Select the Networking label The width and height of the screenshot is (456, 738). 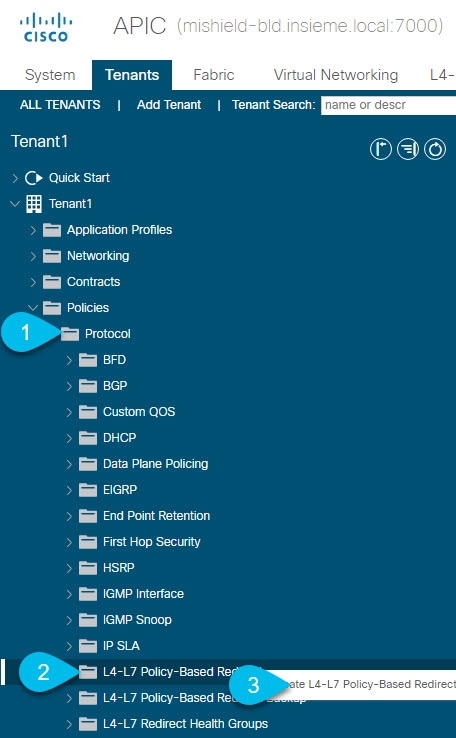click(98, 256)
